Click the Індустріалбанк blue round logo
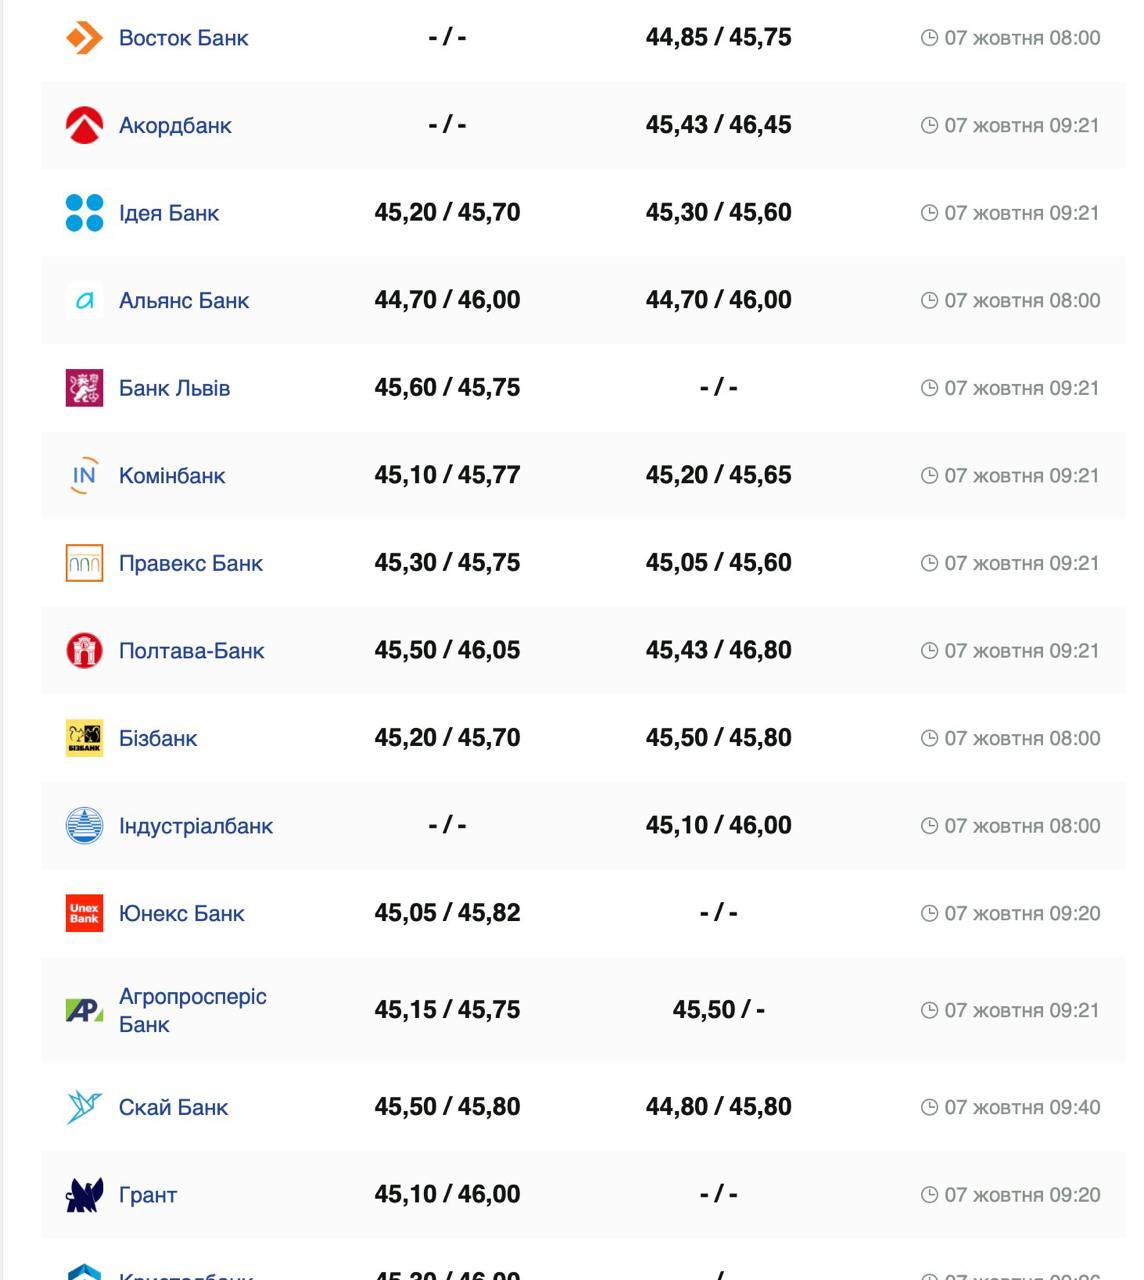 coord(84,826)
